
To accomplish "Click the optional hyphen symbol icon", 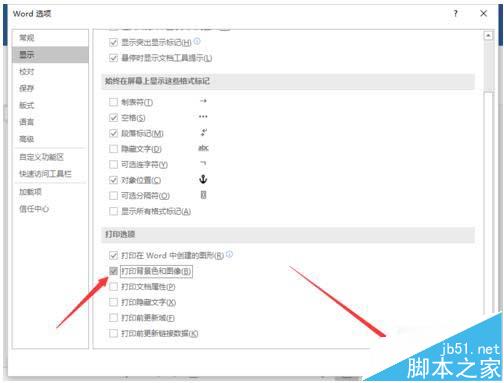I will tap(203, 163).
